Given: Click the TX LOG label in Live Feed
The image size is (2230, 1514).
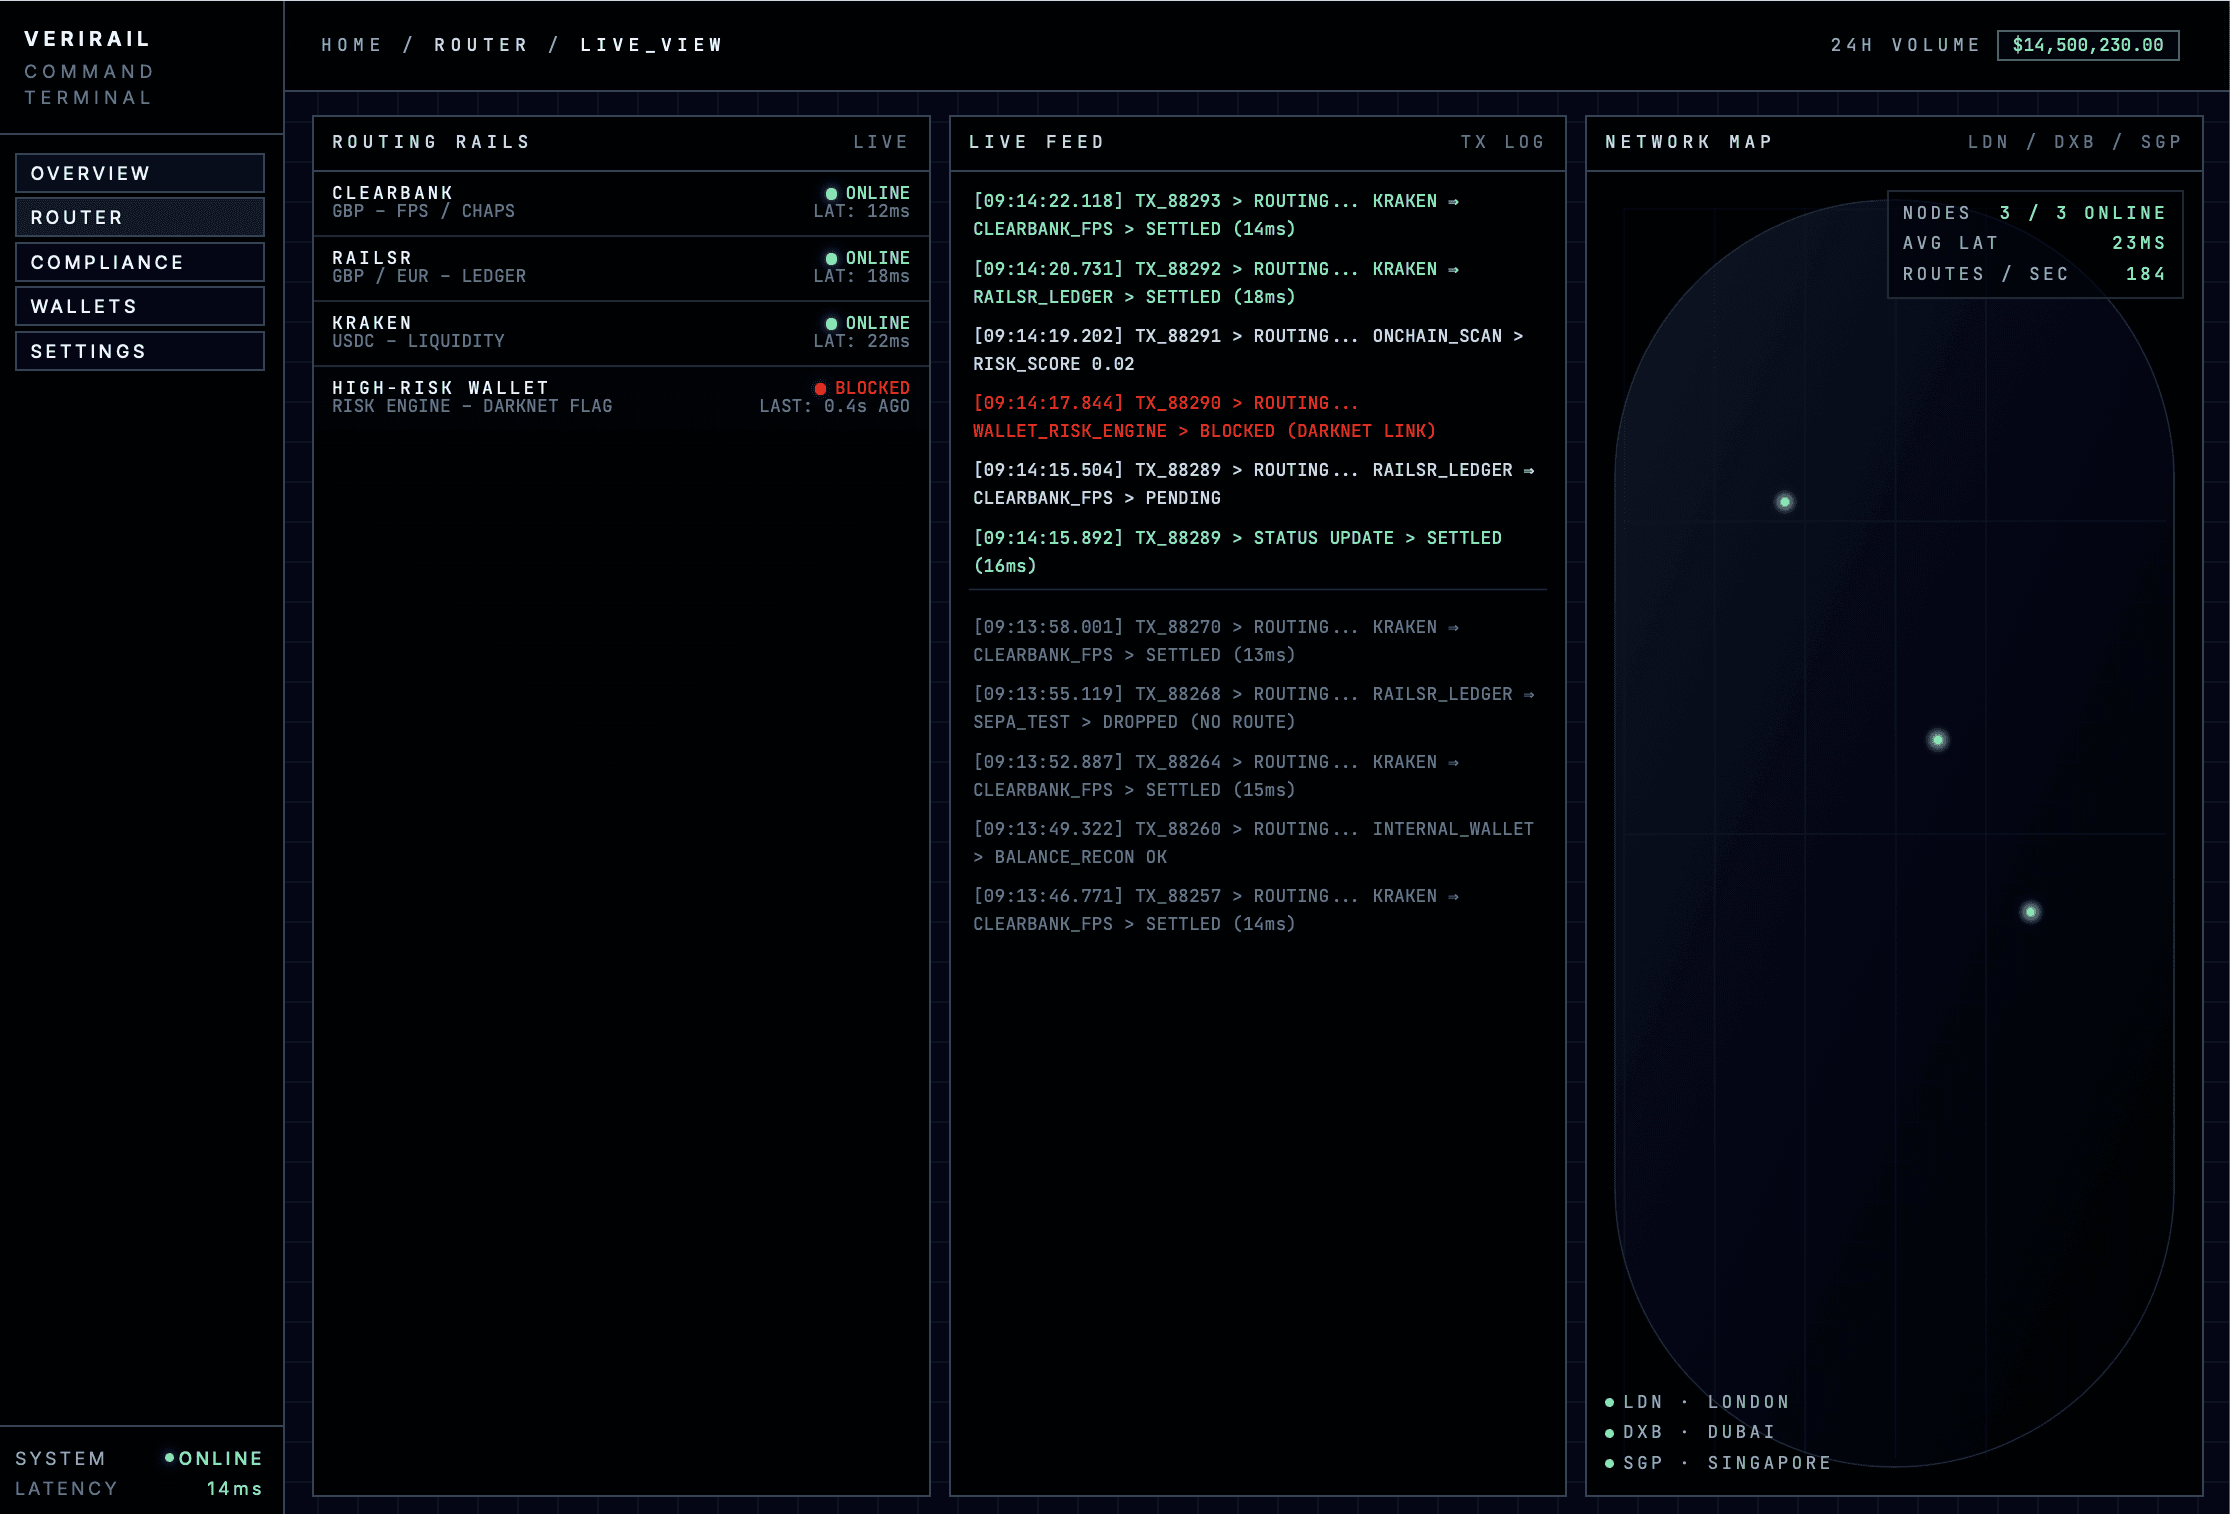Looking at the screenshot, I should 1502,142.
